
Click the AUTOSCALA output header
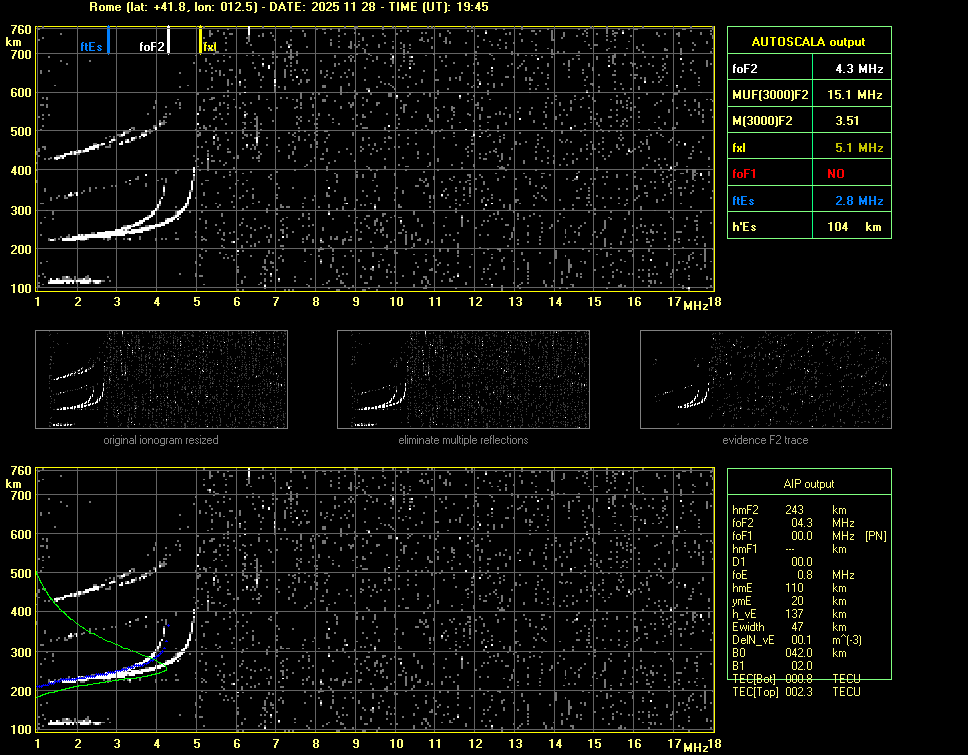[808, 42]
